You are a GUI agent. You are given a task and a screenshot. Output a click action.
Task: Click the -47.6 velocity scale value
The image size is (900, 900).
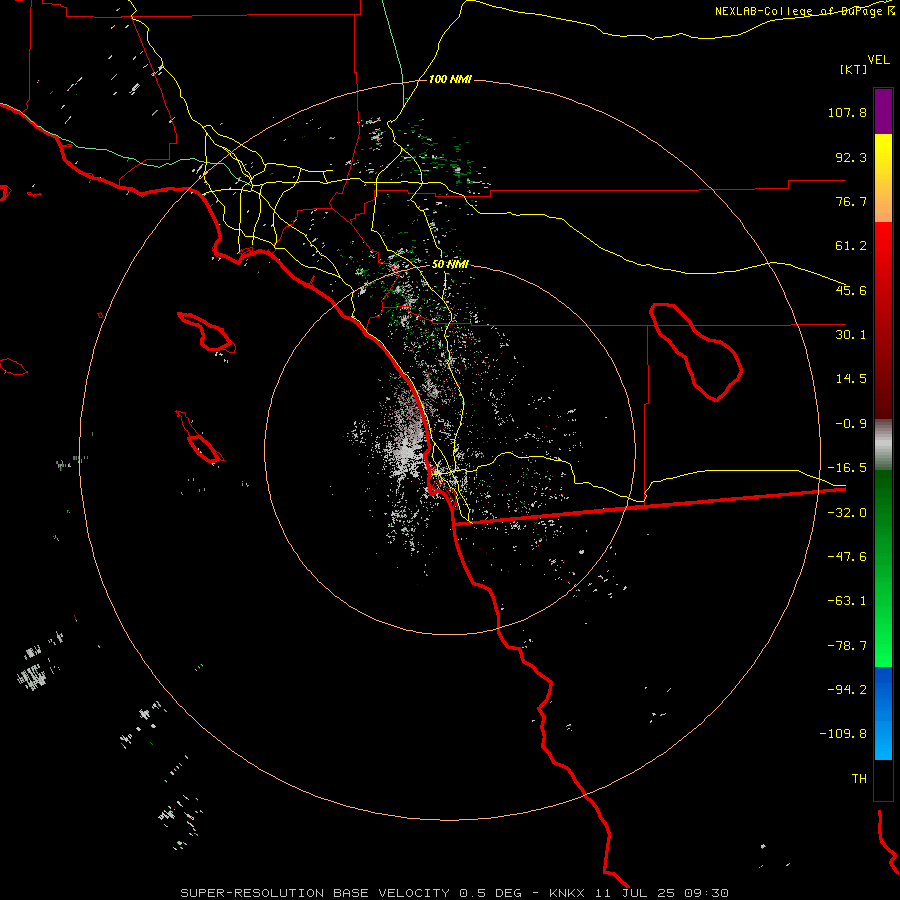[x=847, y=557]
